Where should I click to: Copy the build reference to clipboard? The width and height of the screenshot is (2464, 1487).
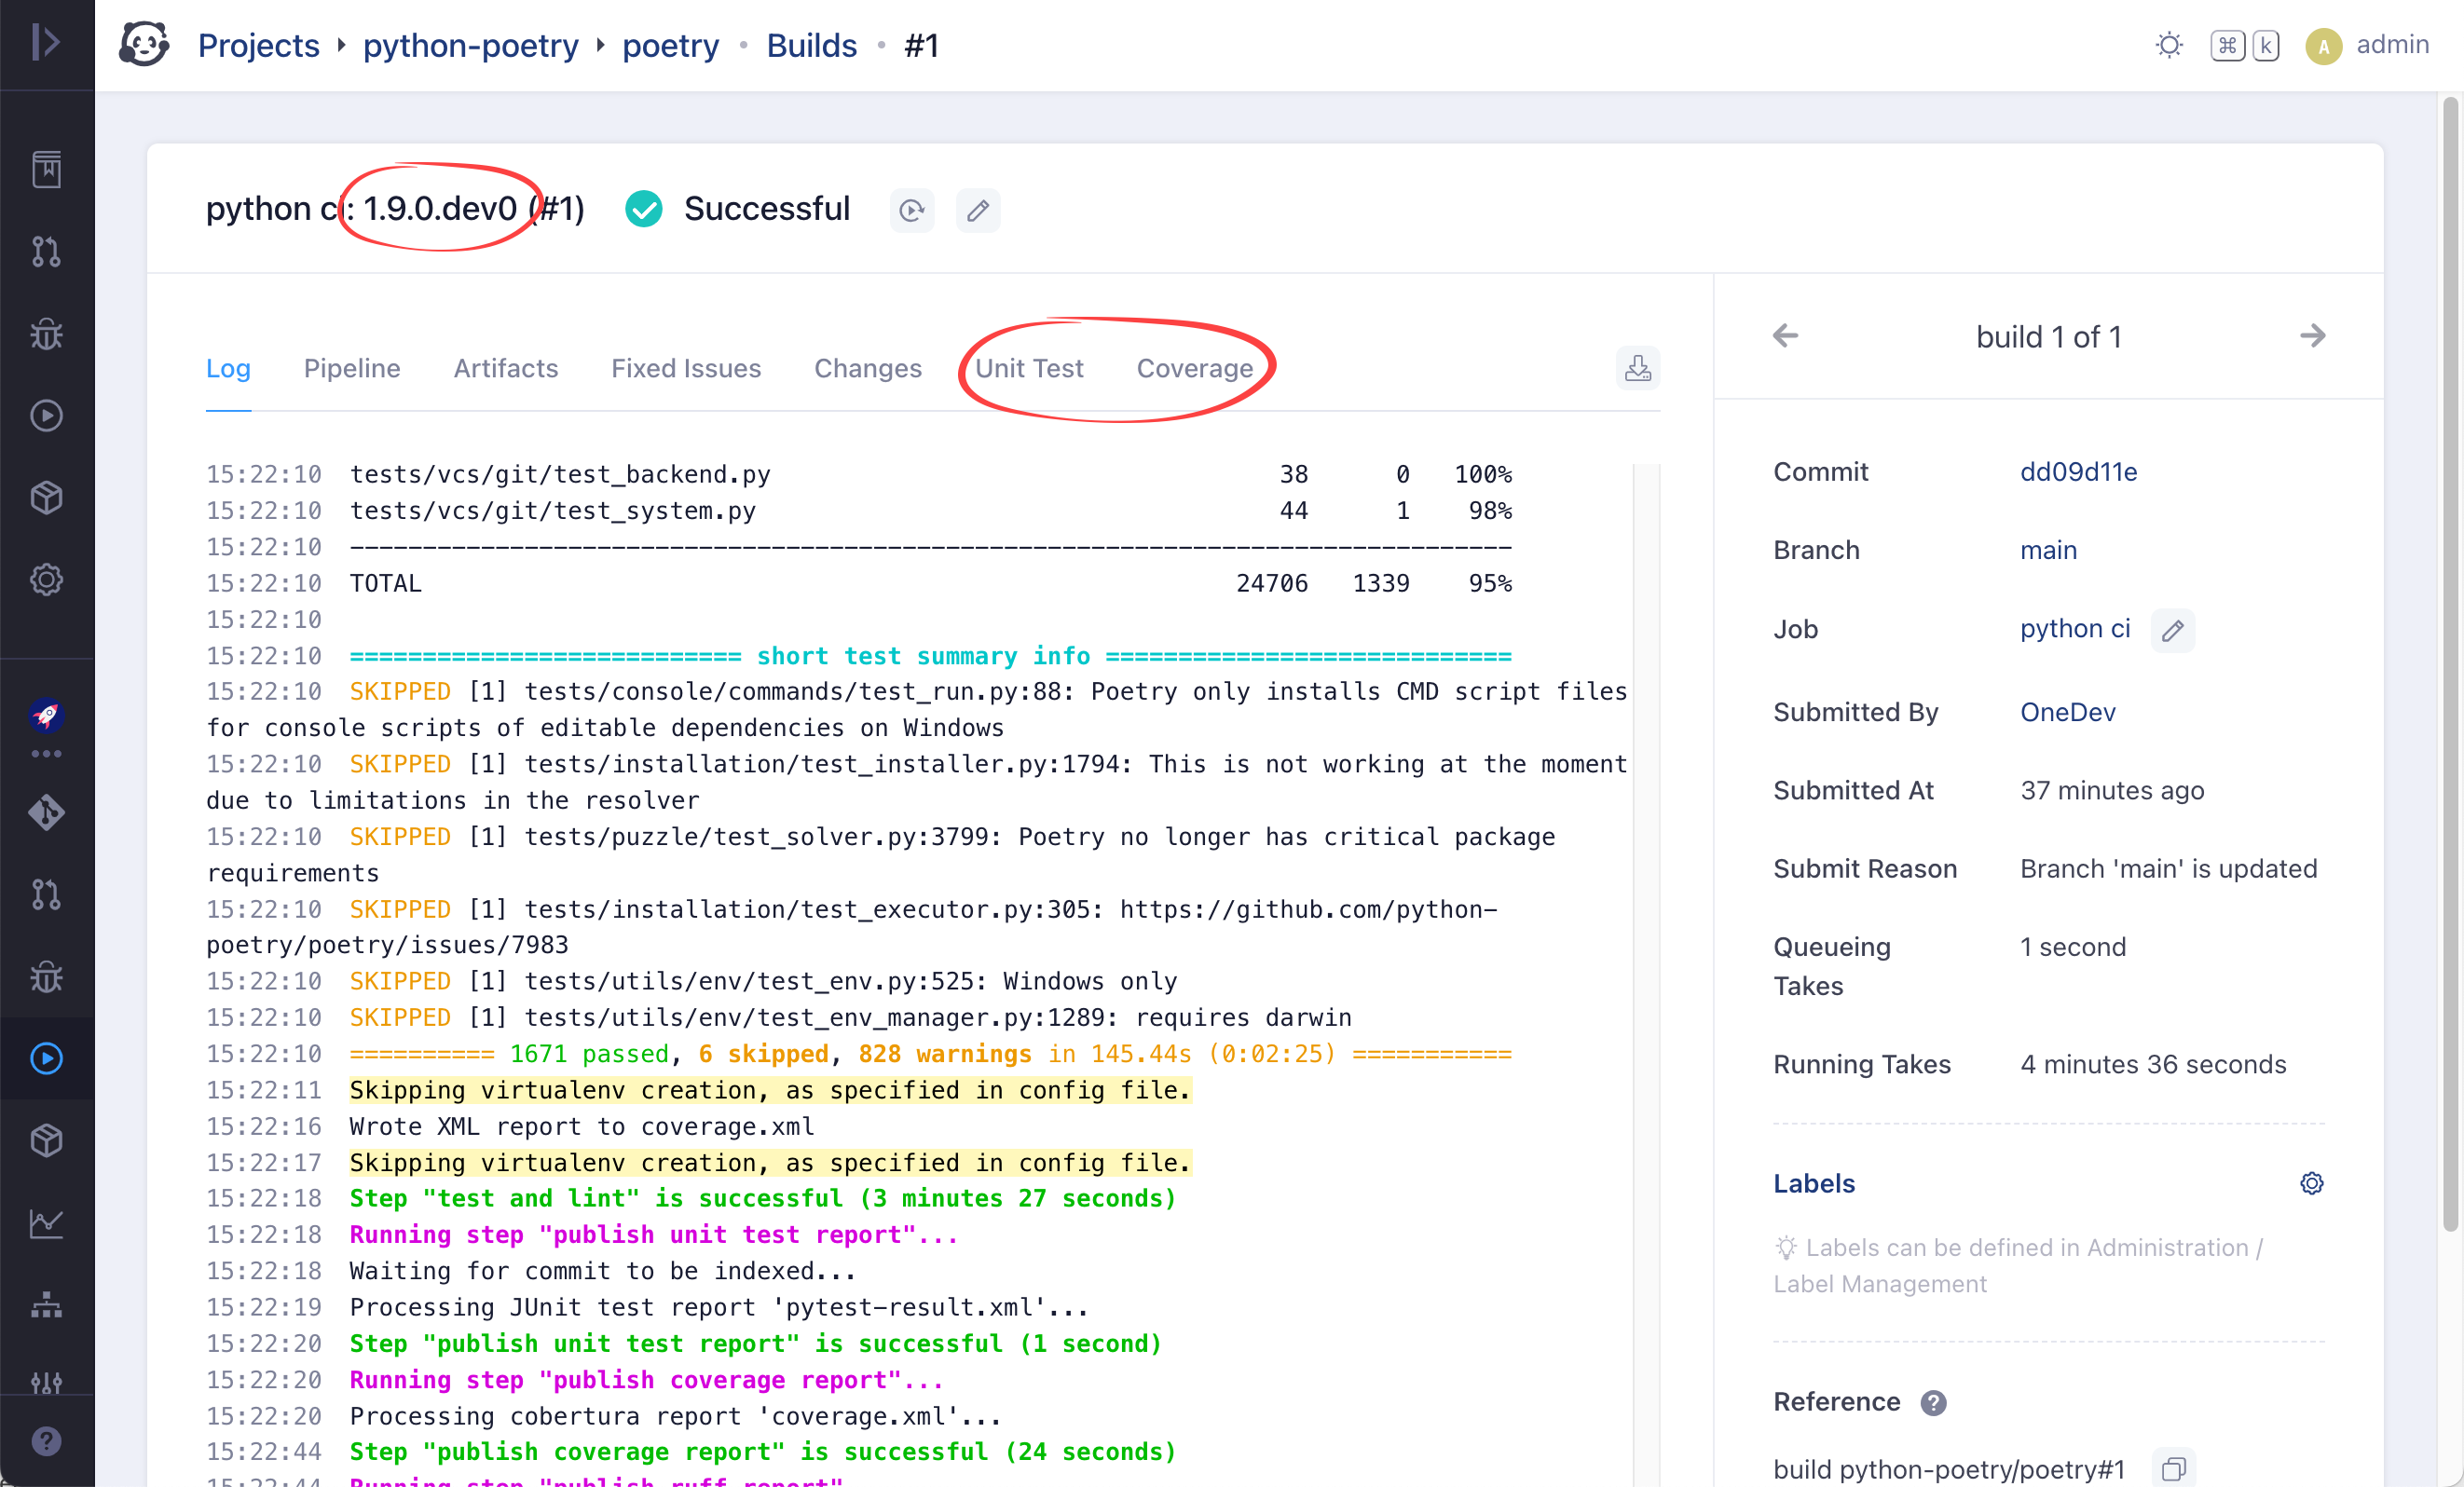click(x=2173, y=1468)
